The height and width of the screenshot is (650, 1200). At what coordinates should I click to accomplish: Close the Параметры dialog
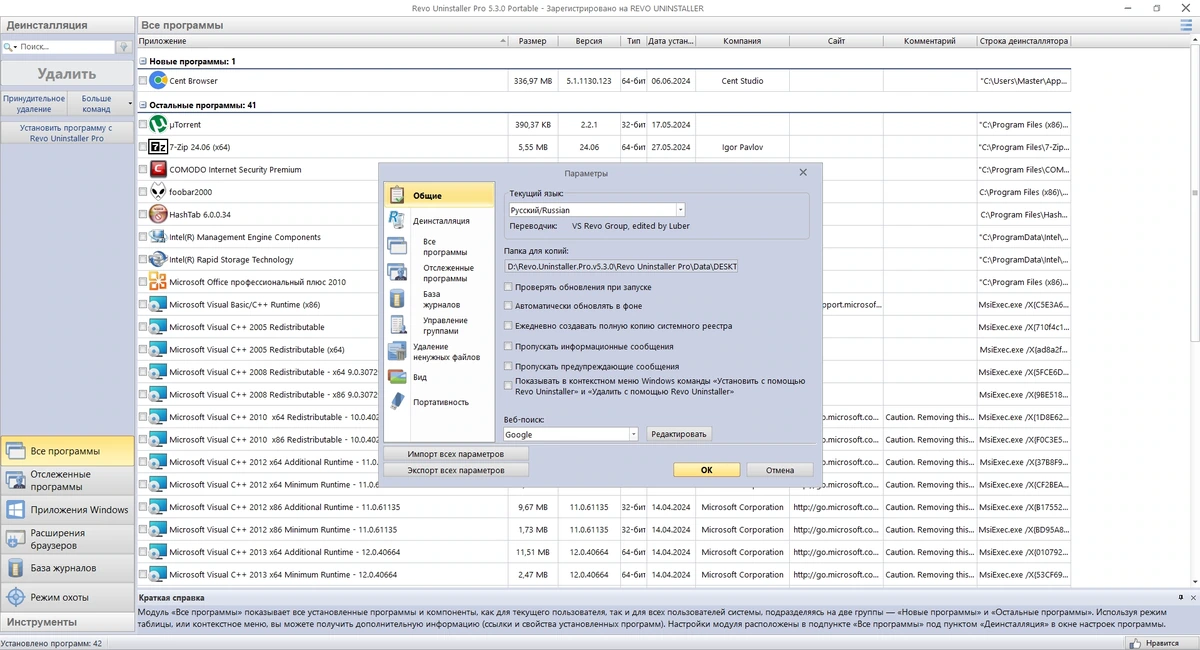(803, 173)
